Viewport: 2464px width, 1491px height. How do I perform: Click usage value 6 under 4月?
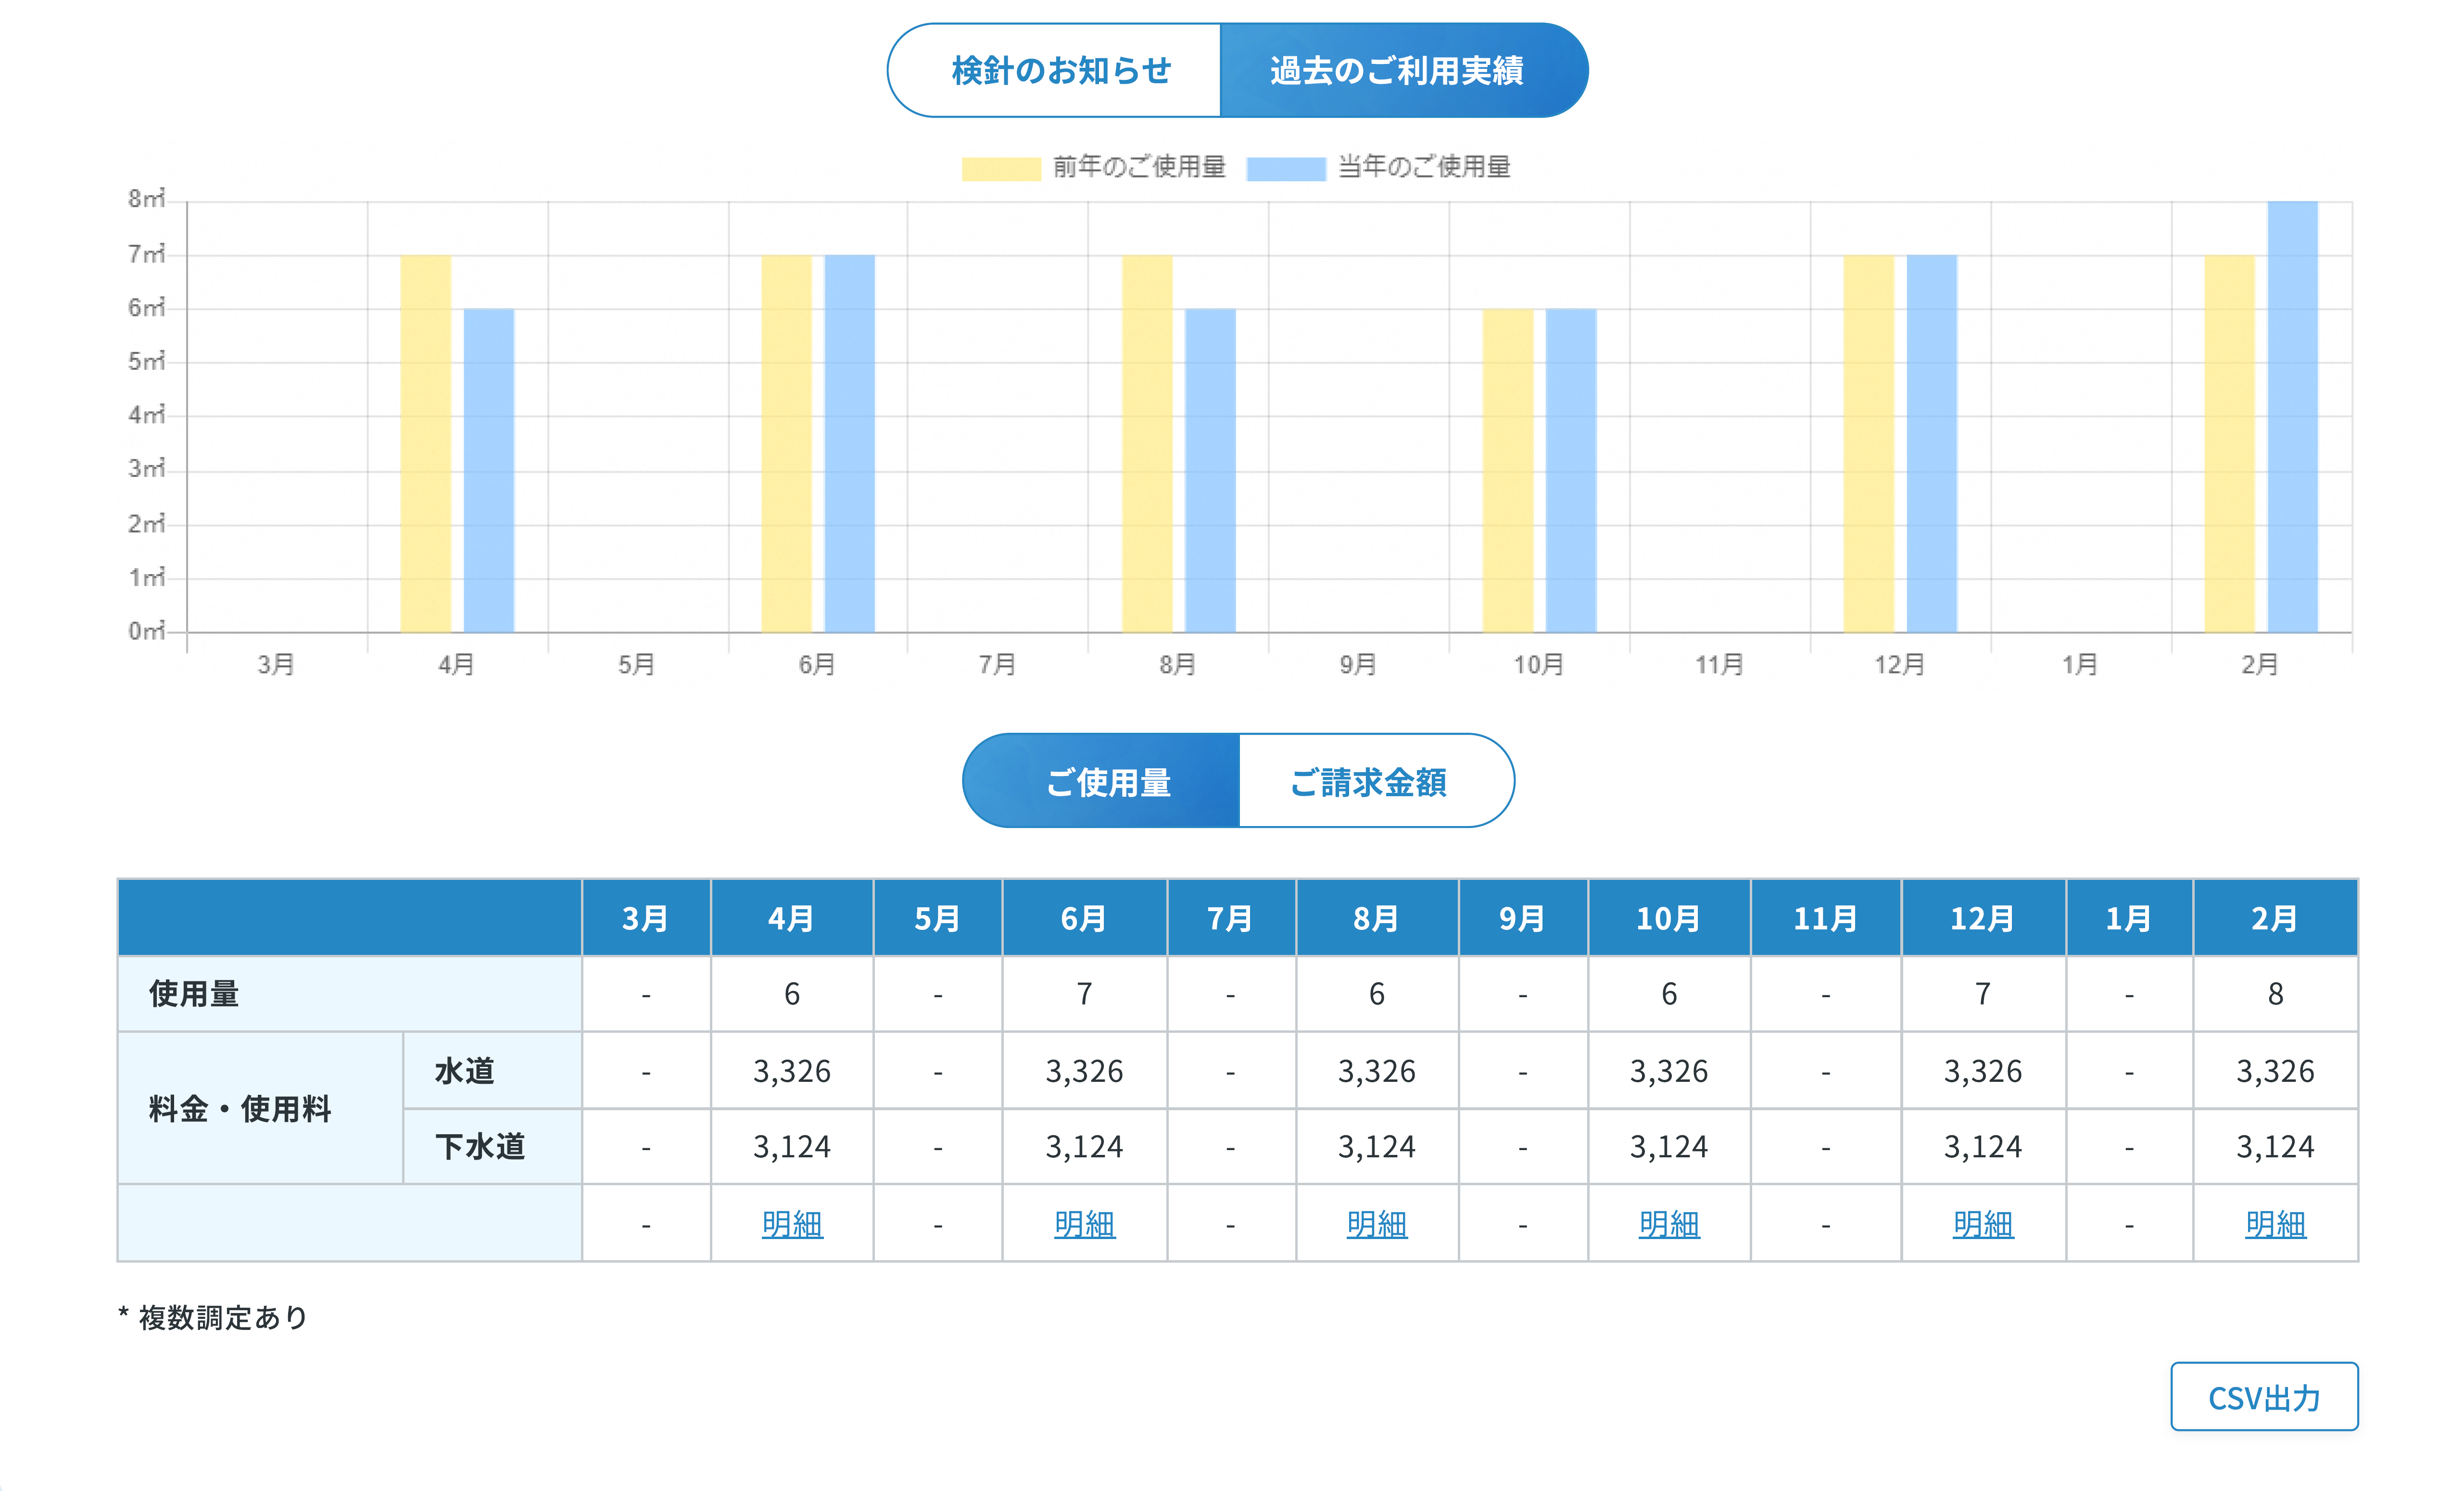(792, 994)
